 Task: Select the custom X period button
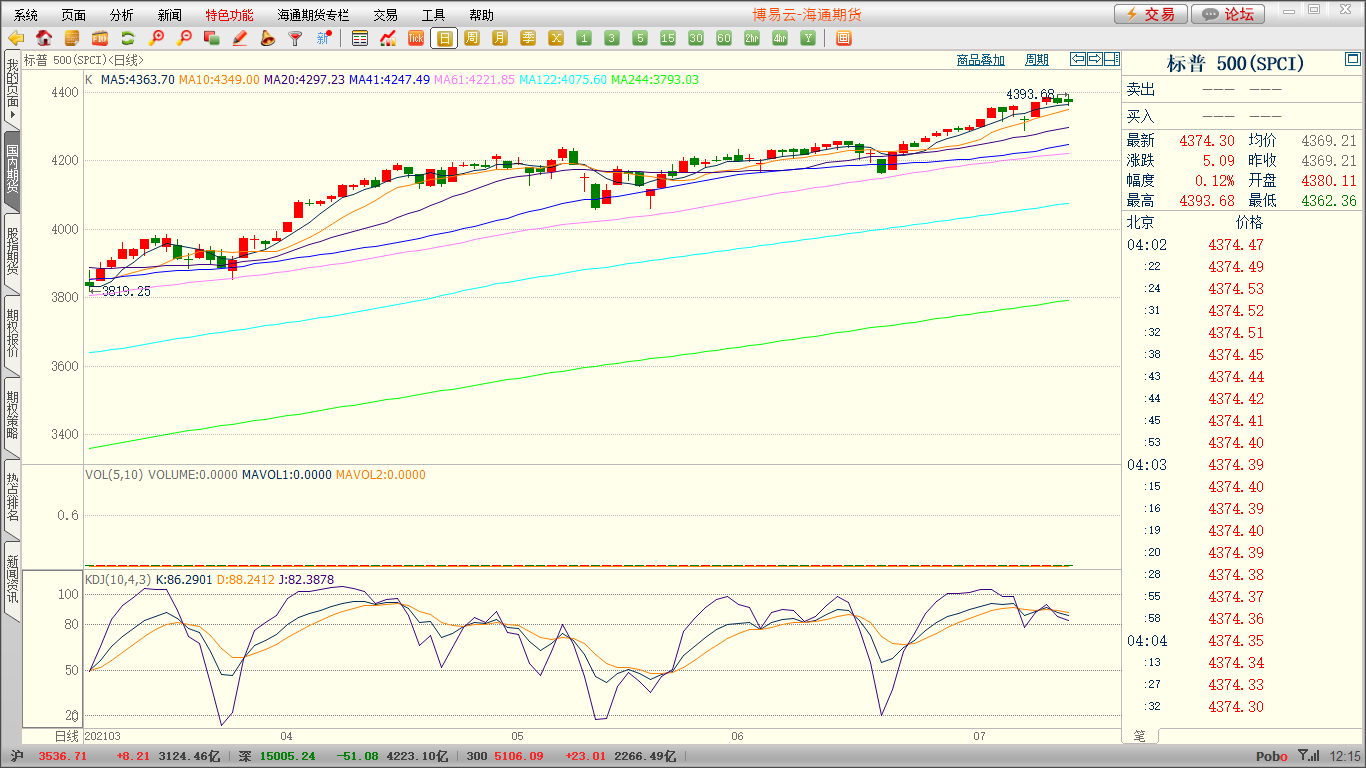pos(556,38)
